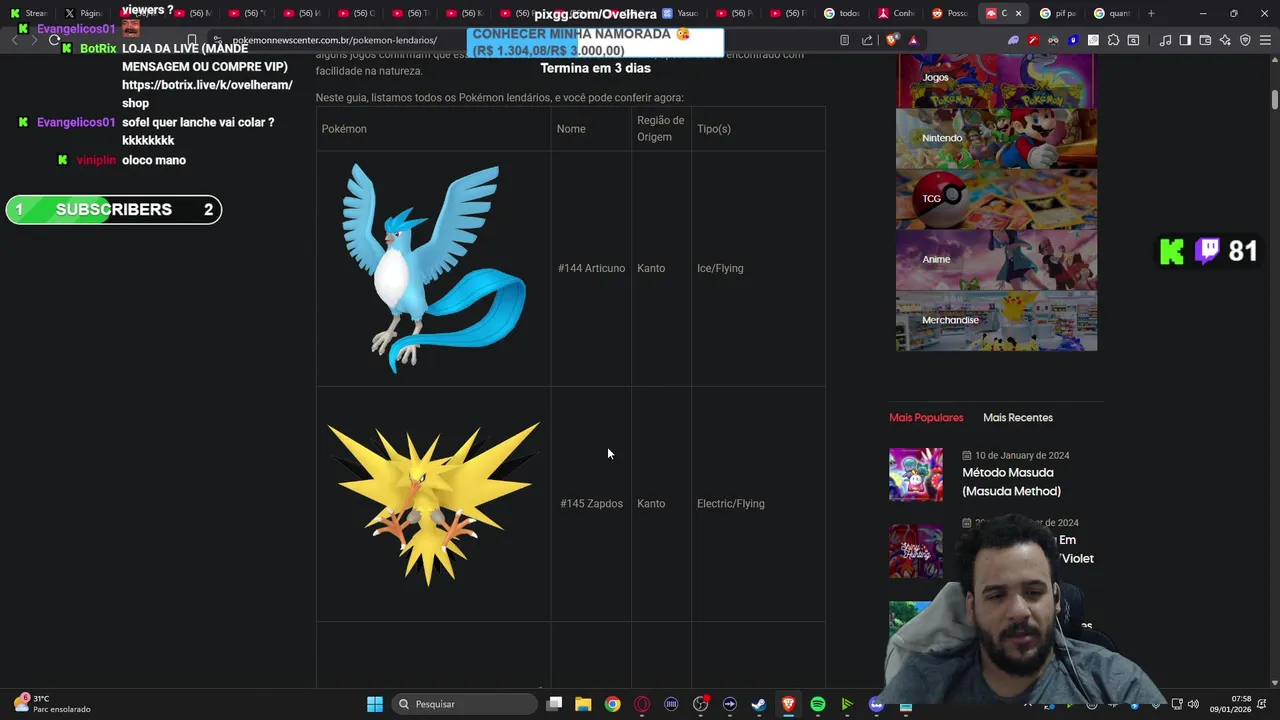Click the '#145 Zapdos' name cell

591,504
